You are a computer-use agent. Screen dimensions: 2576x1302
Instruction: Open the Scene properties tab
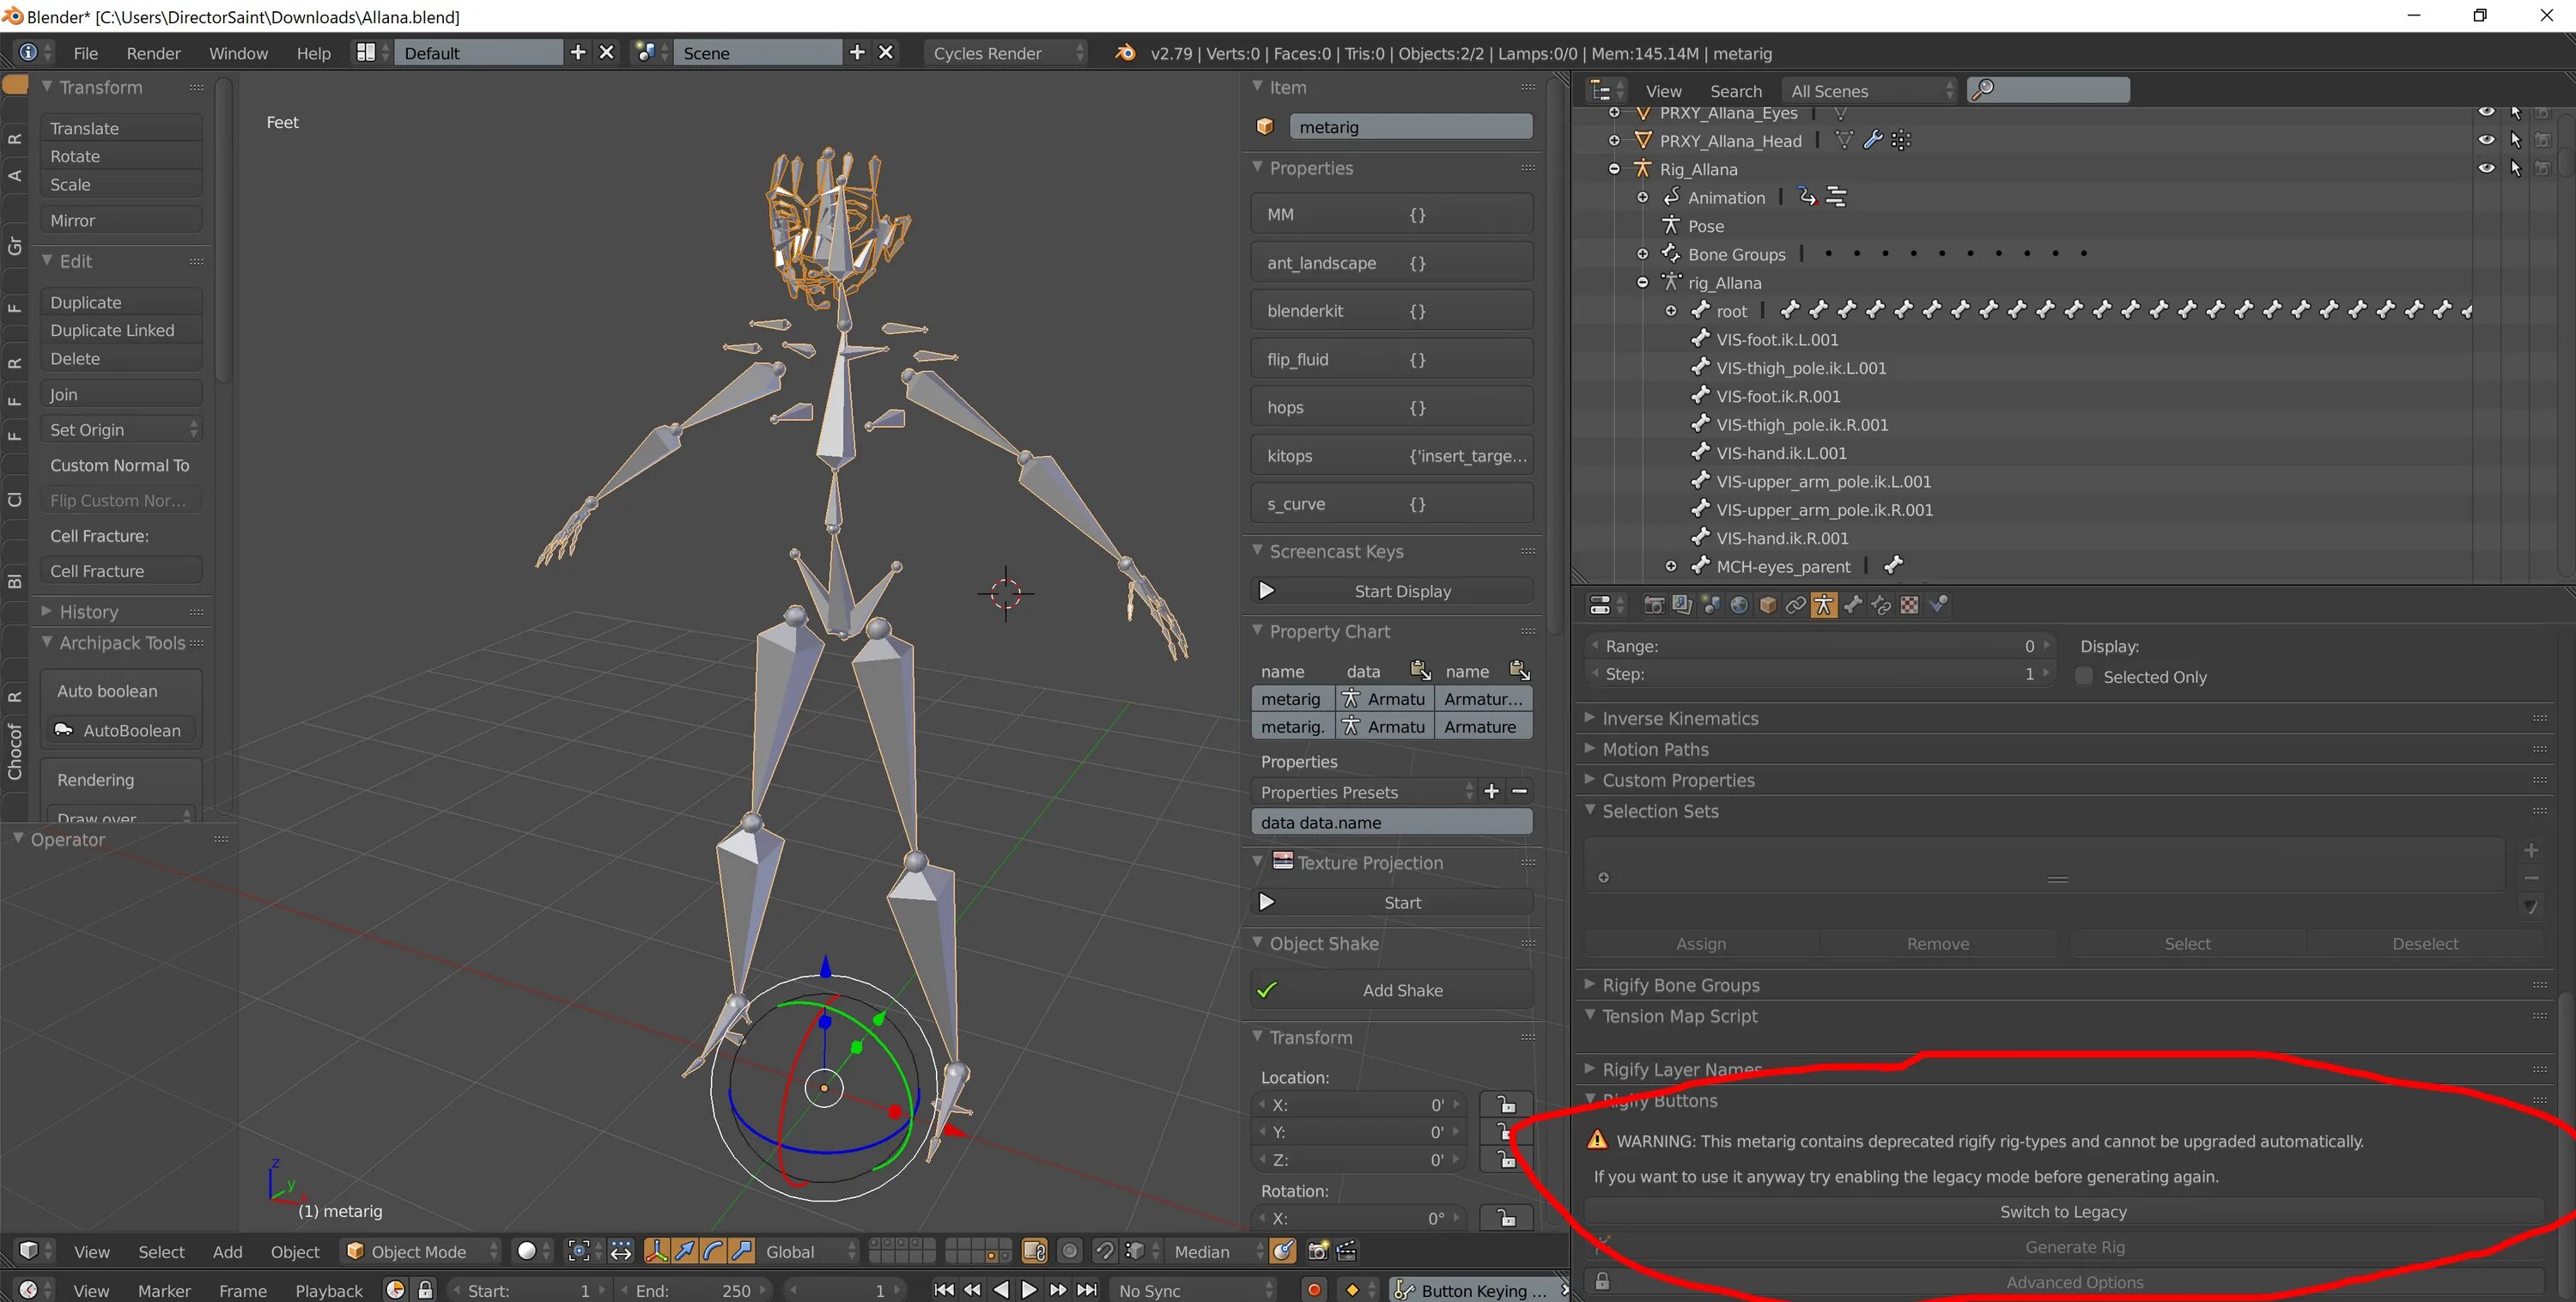click(1711, 605)
